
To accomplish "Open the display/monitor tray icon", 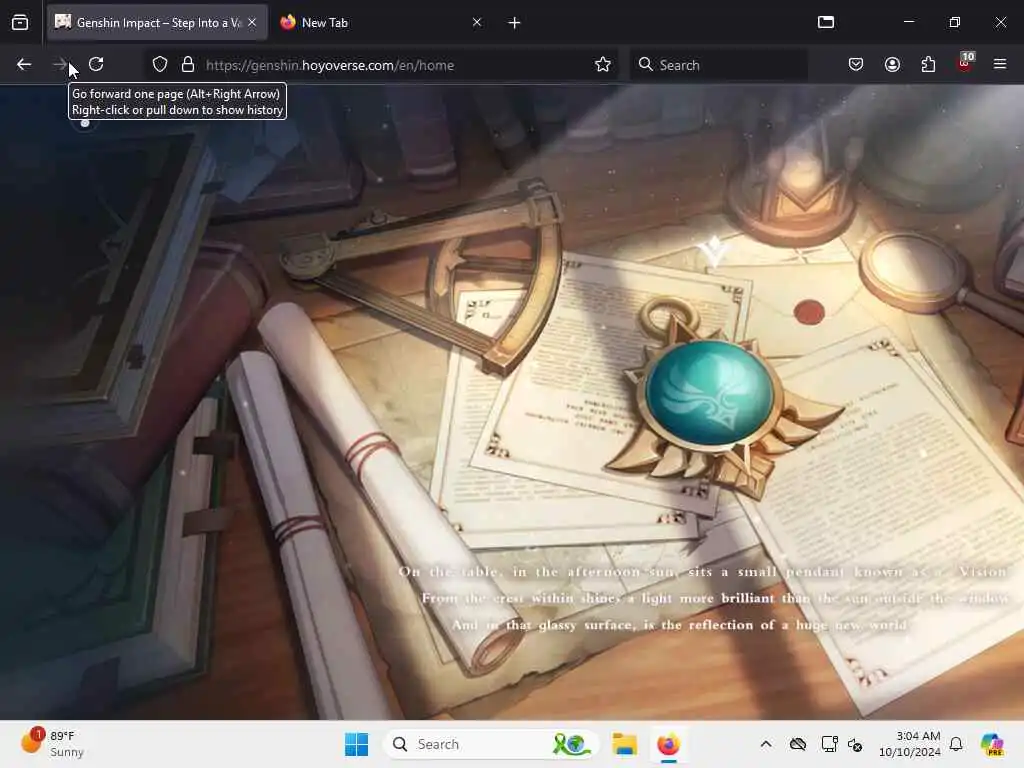I will tap(829, 744).
